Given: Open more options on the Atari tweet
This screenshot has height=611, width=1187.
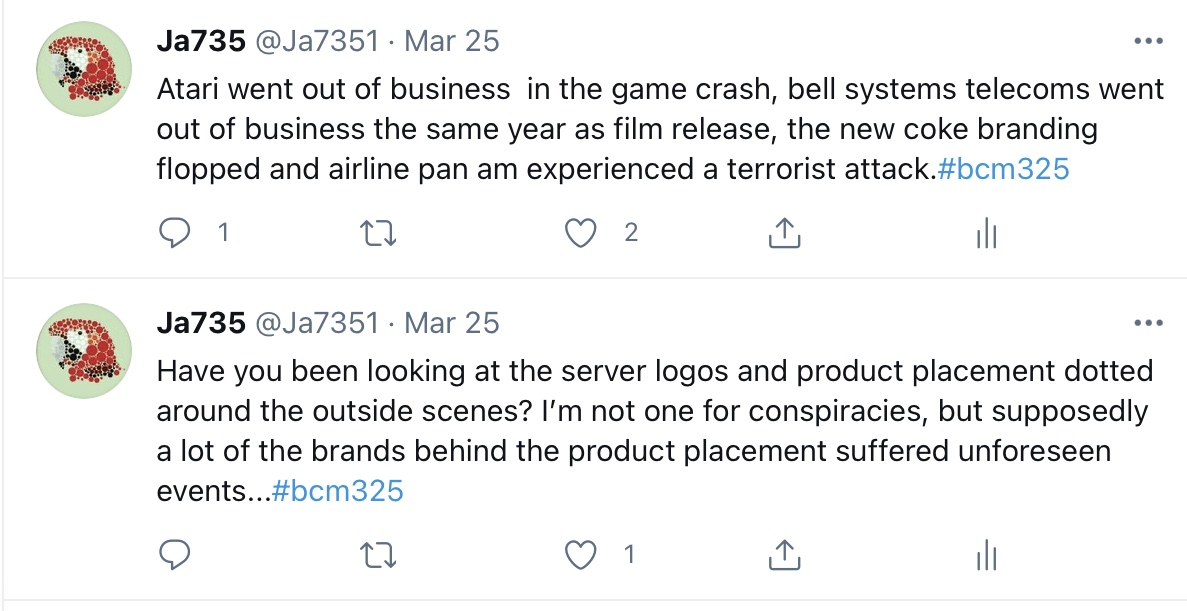Looking at the screenshot, I should tap(1145, 42).
